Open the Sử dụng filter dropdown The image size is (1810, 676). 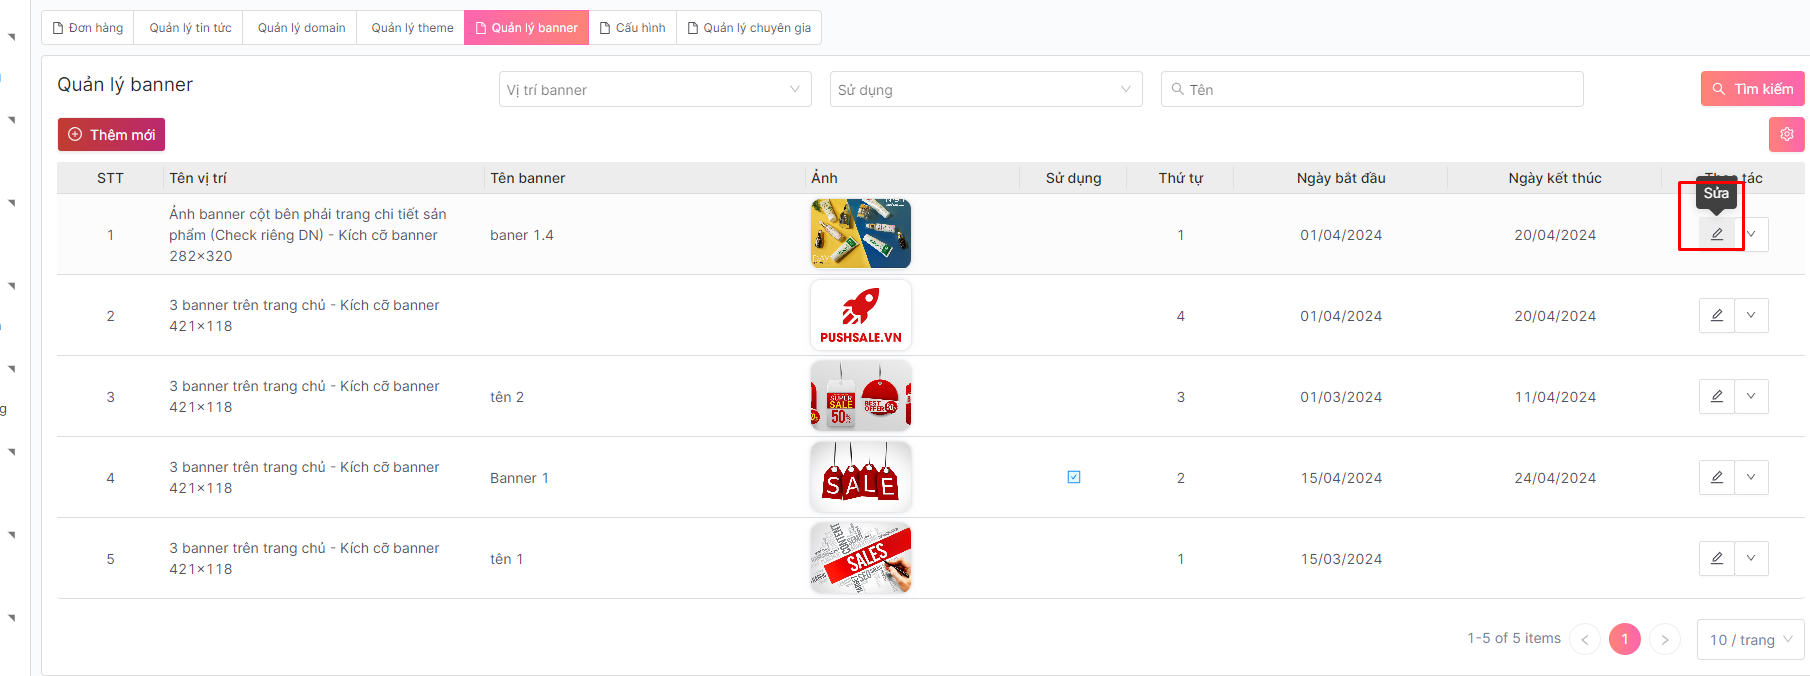pos(985,89)
